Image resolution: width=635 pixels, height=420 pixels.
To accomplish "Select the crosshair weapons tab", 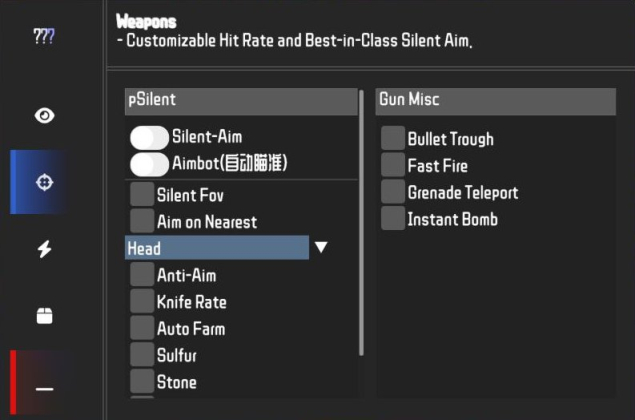I will [x=44, y=182].
